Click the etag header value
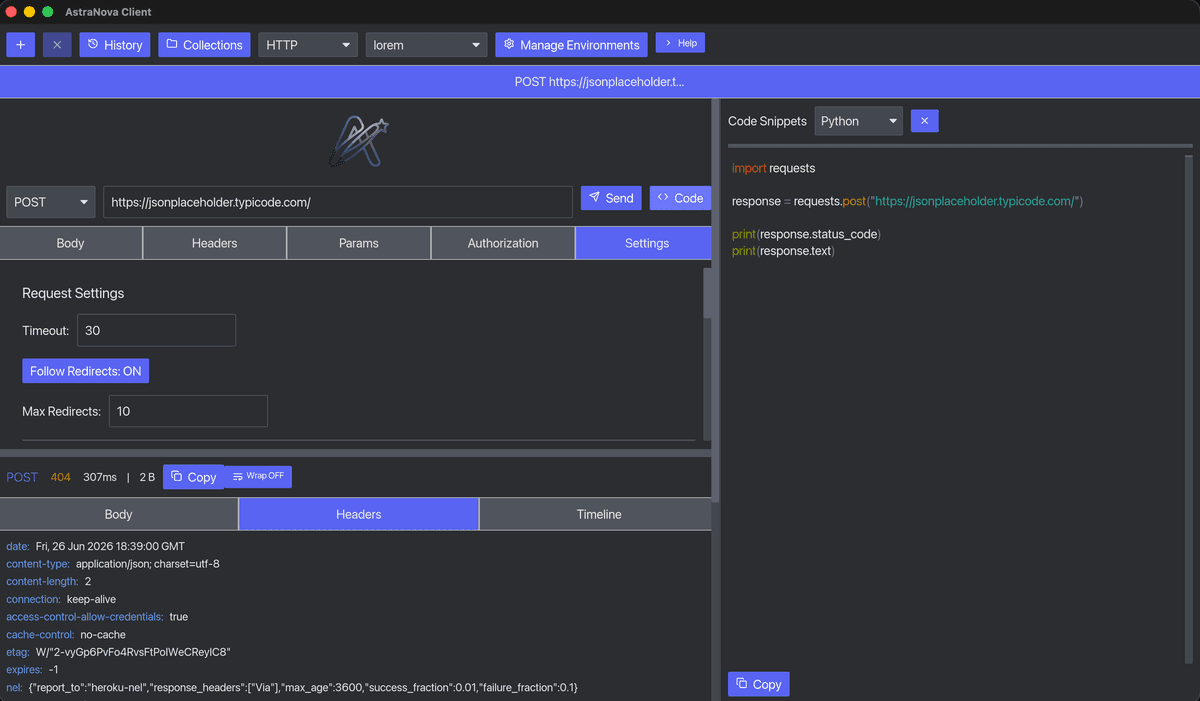This screenshot has width=1200, height=701. (133, 652)
